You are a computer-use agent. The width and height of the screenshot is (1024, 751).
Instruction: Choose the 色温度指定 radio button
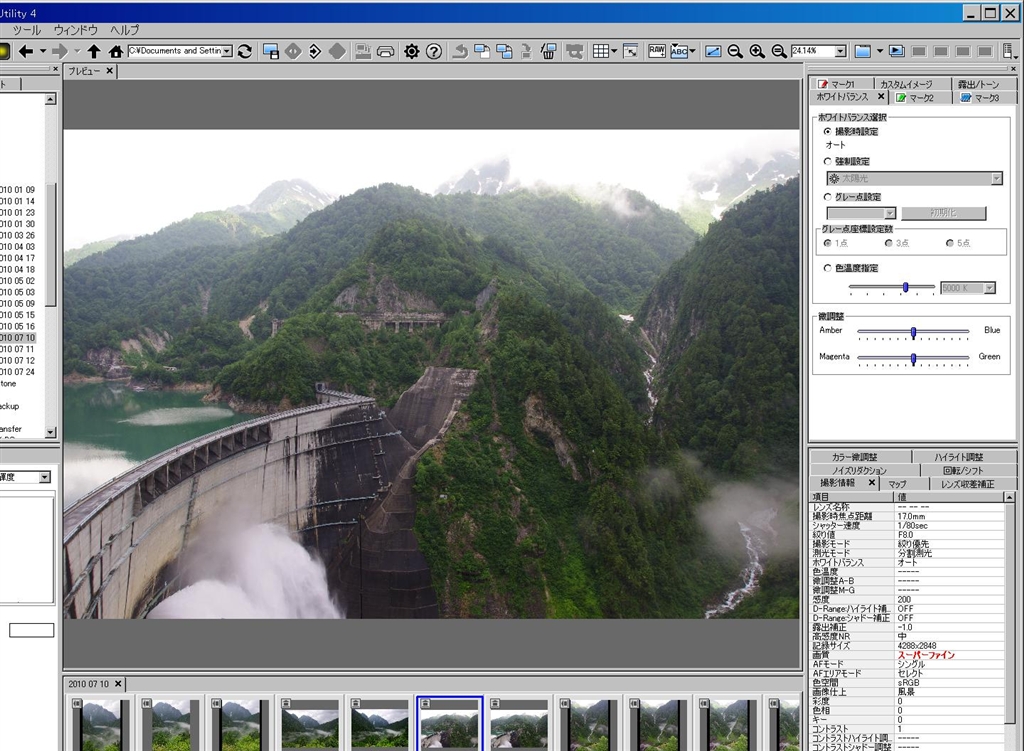(827, 268)
